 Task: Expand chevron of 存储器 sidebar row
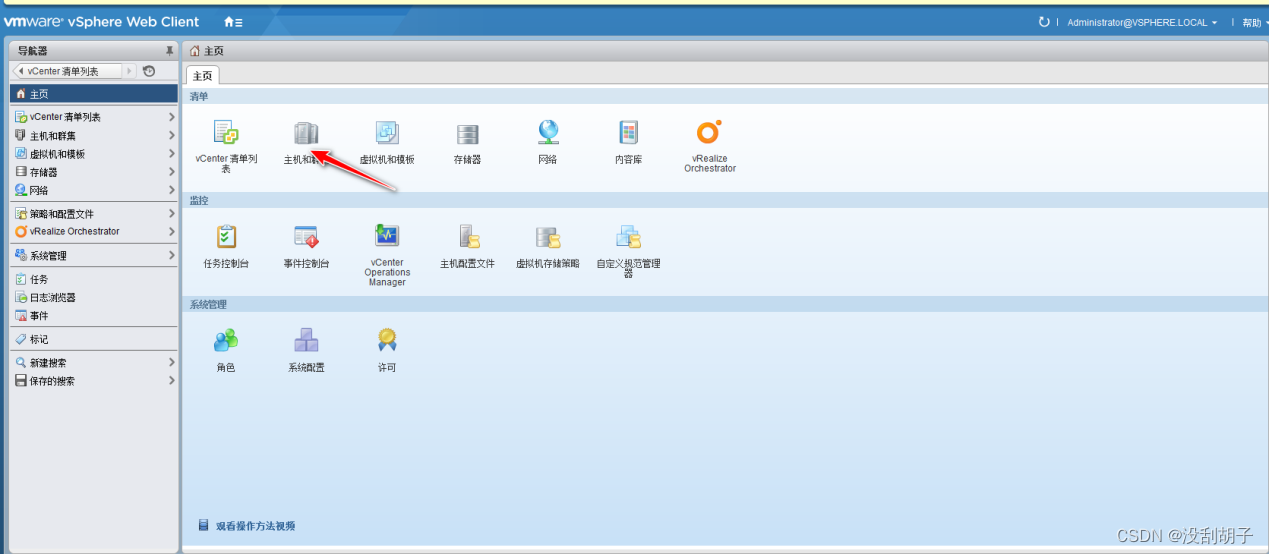point(171,172)
